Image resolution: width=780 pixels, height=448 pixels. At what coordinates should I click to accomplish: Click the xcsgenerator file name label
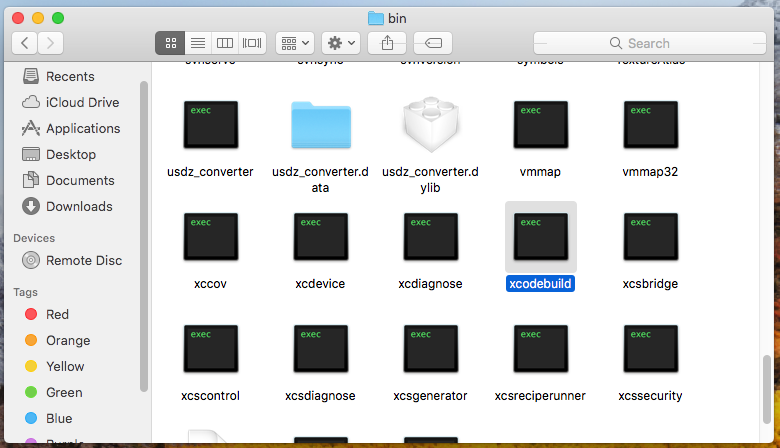pyautogui.click(x=430, y=396)
